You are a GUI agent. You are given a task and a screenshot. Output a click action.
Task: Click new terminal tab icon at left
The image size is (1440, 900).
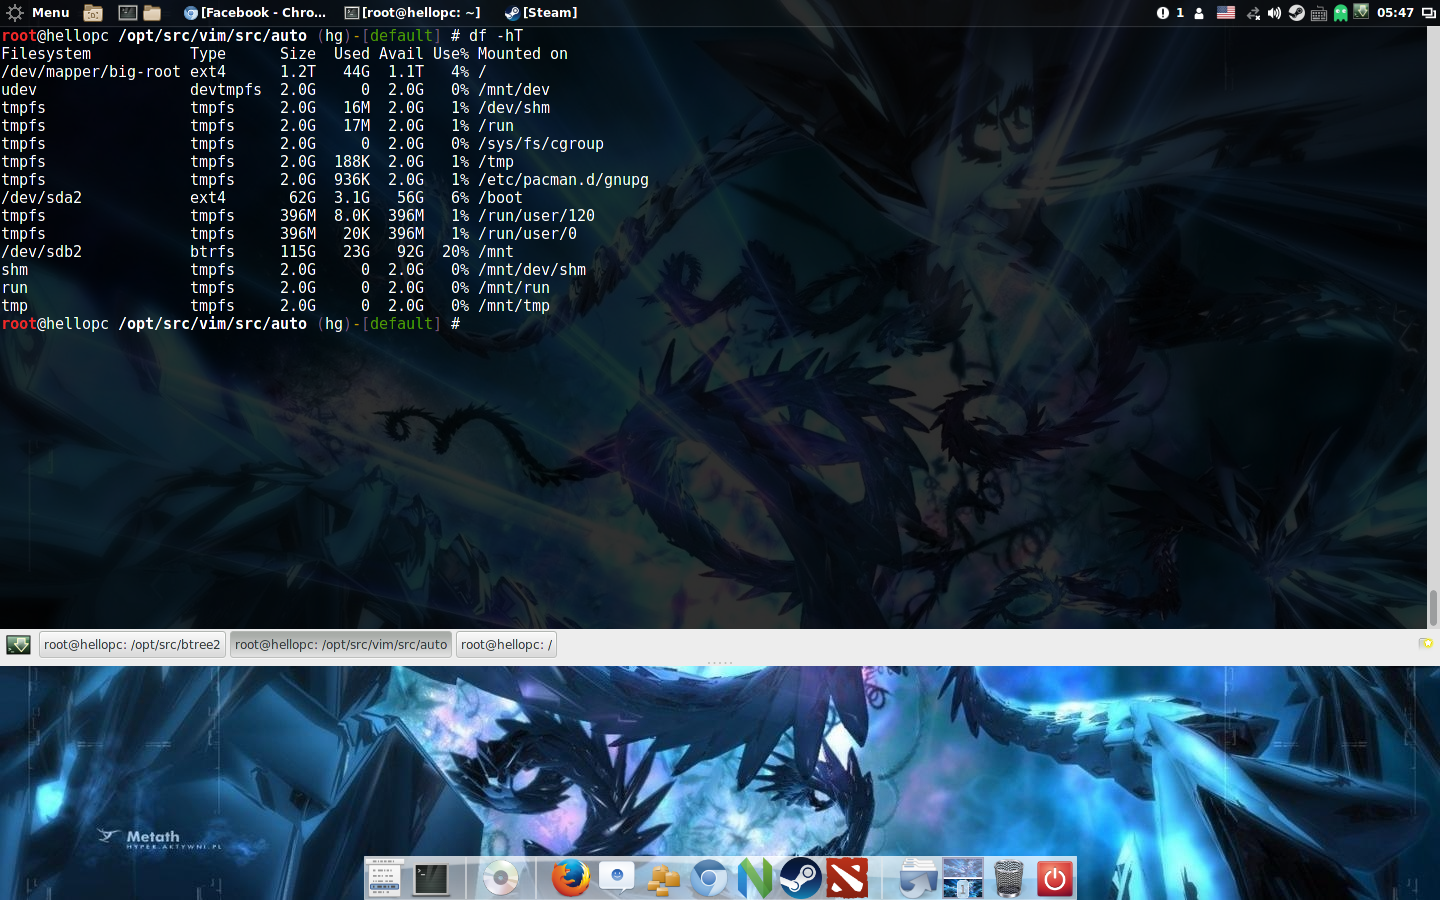18,645
